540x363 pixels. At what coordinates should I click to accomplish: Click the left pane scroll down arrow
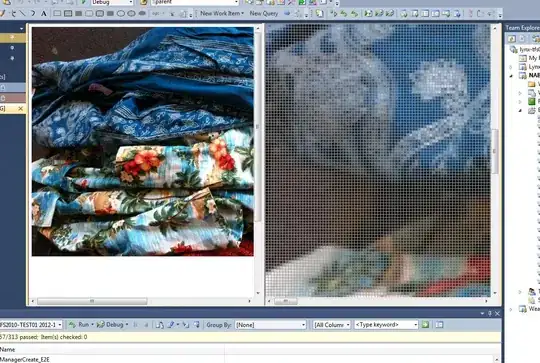tap(258, 293)
